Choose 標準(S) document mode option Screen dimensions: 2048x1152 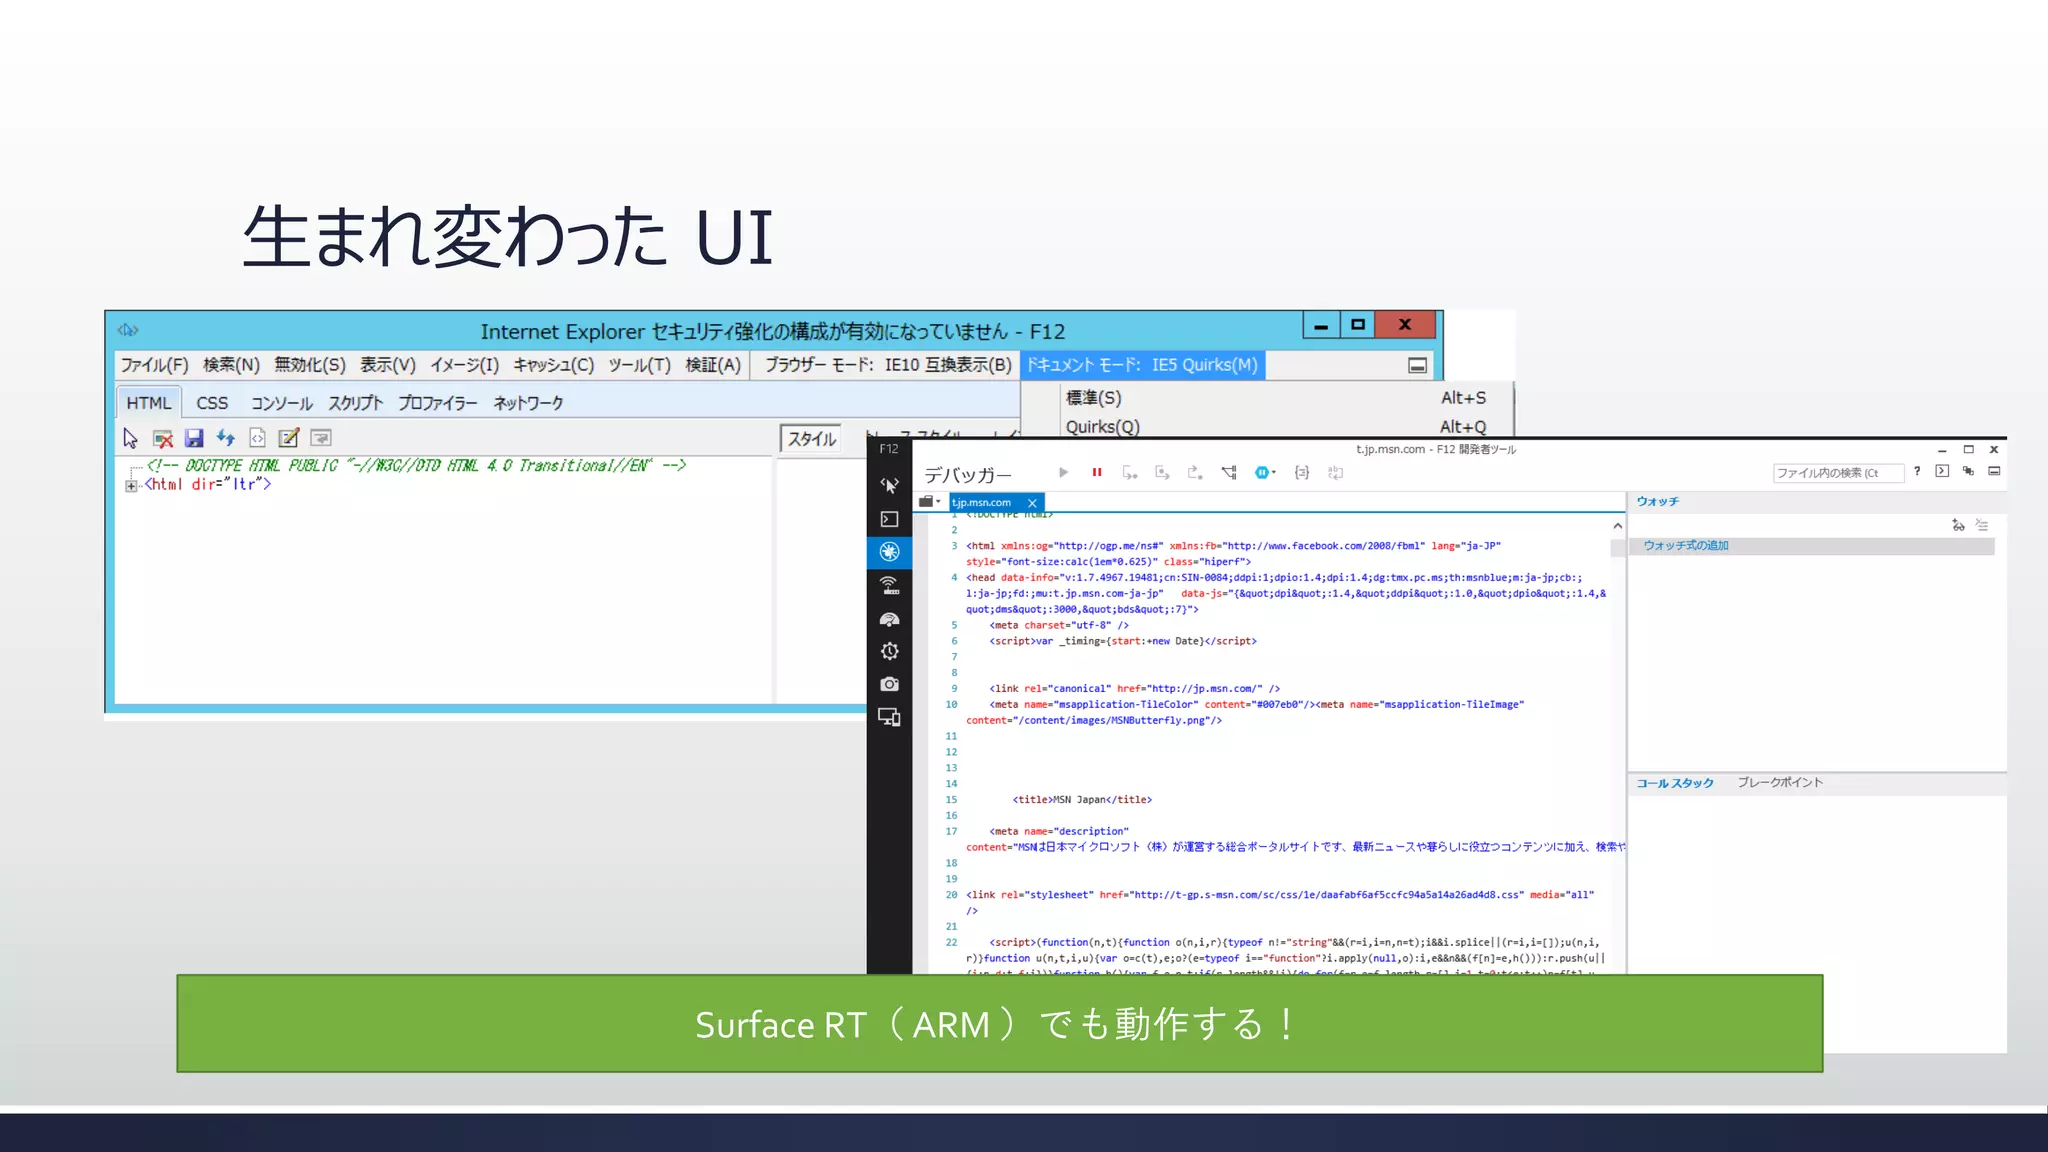(1275, 398)
